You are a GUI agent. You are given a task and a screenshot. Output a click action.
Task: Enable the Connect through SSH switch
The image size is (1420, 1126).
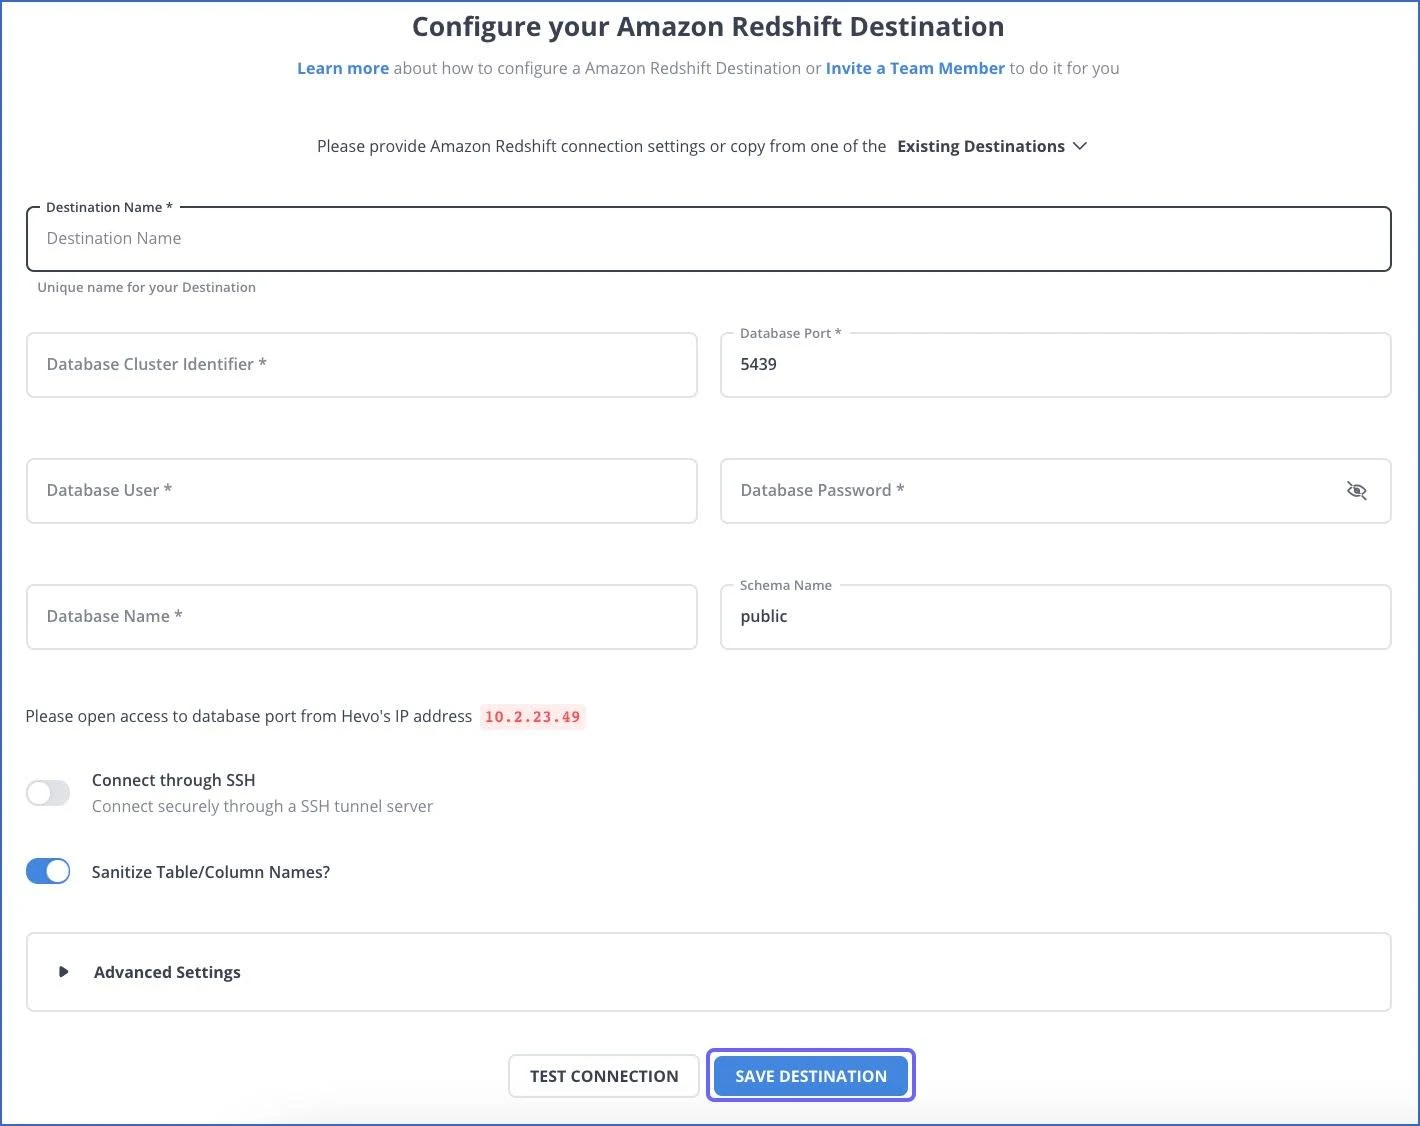(48, 793)
